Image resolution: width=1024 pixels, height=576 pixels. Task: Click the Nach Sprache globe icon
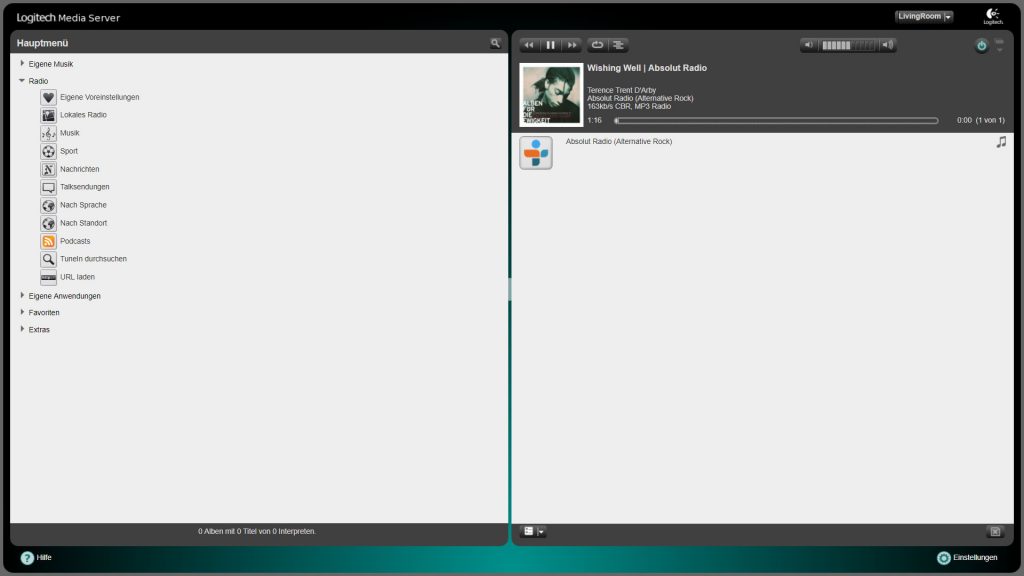[x=48, y=205]
